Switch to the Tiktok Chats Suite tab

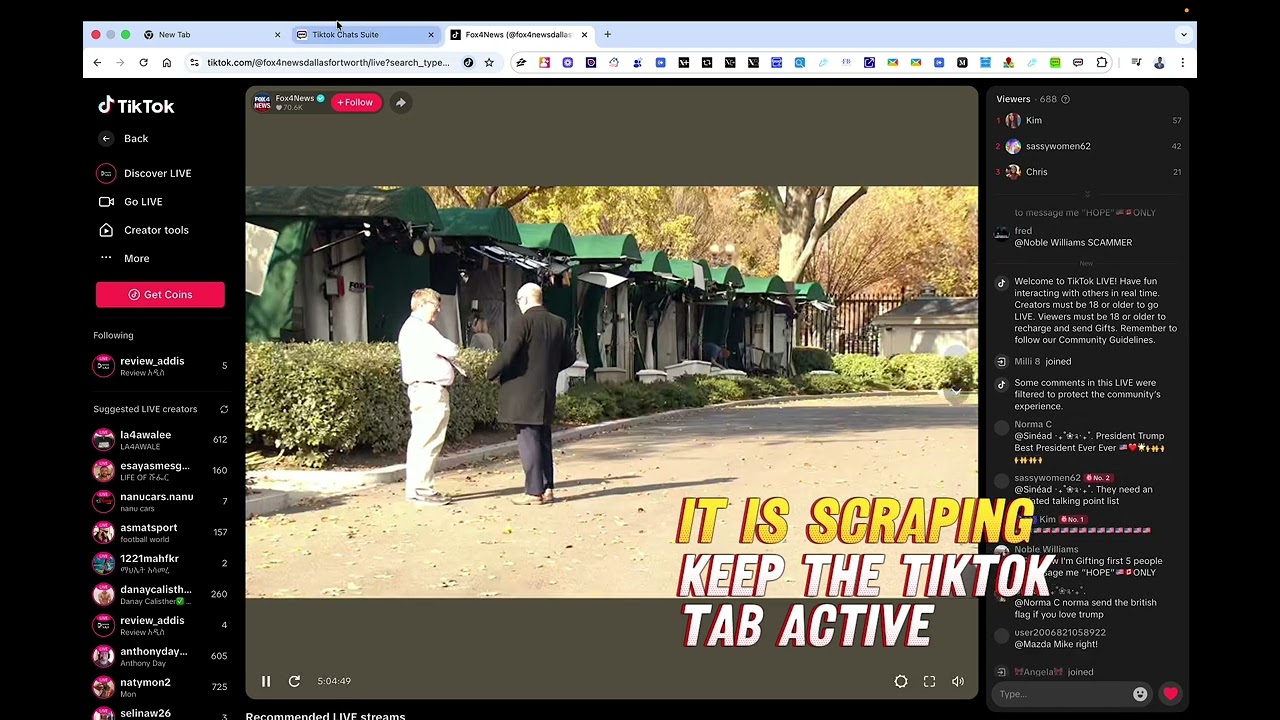pyautogui.click(x=365, y=35)
